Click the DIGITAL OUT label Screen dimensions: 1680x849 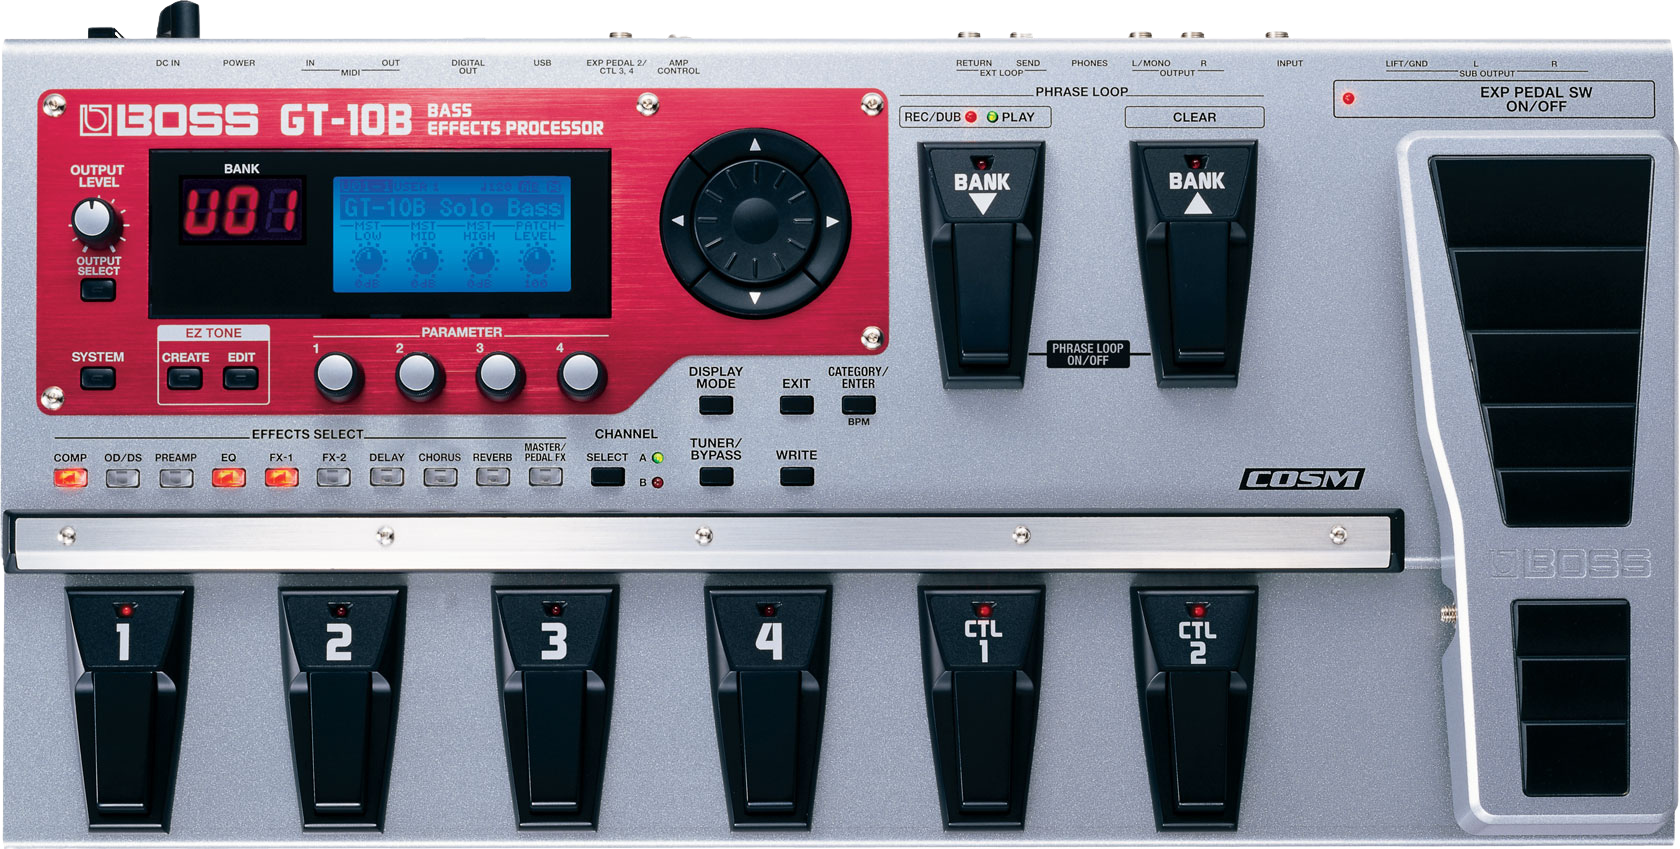click(x=467, y=67)
